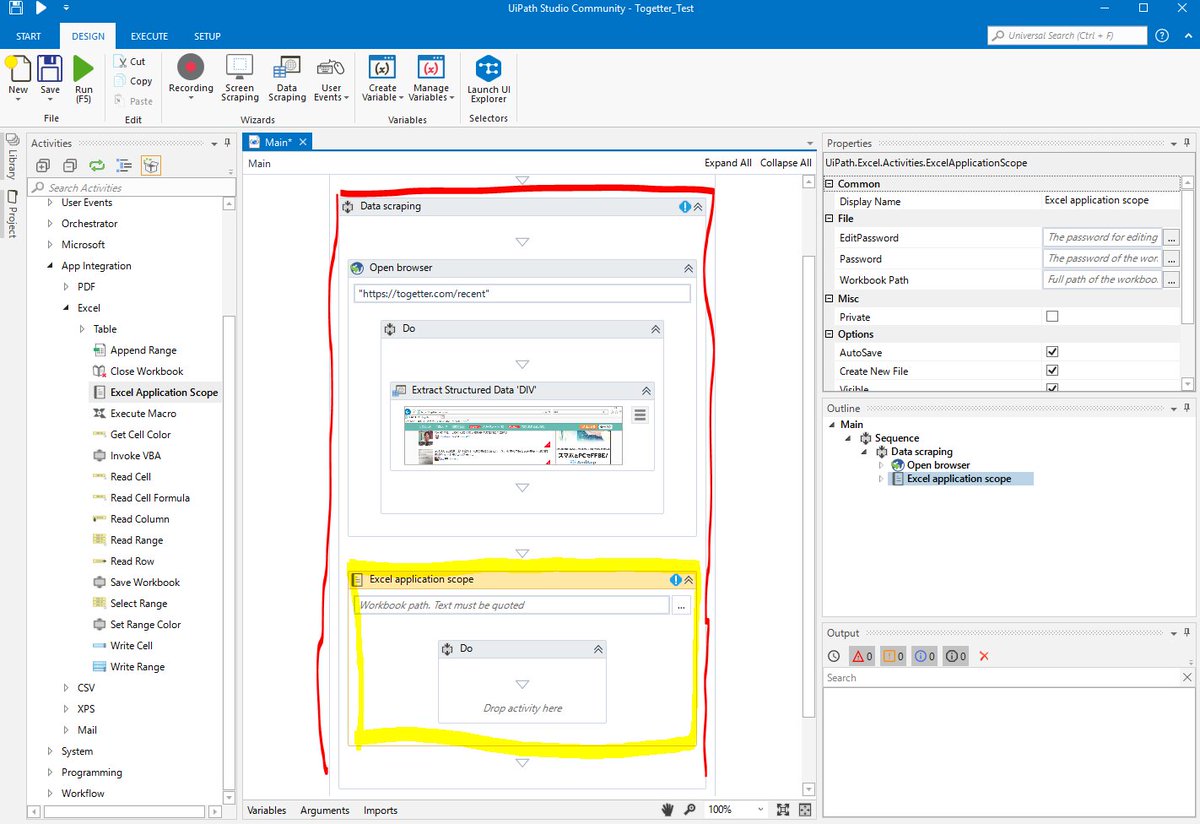Click the zoom magnifier icon at the canvas bottom

pos(689,809)
